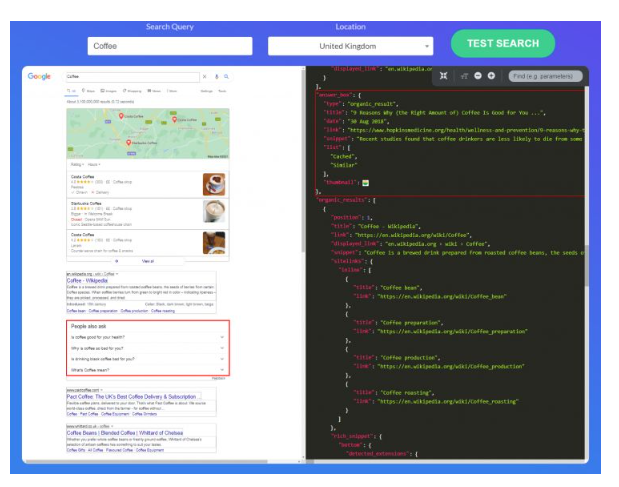
Task: Click the text size icon in JSON viewer
Action: pos(464,75)
